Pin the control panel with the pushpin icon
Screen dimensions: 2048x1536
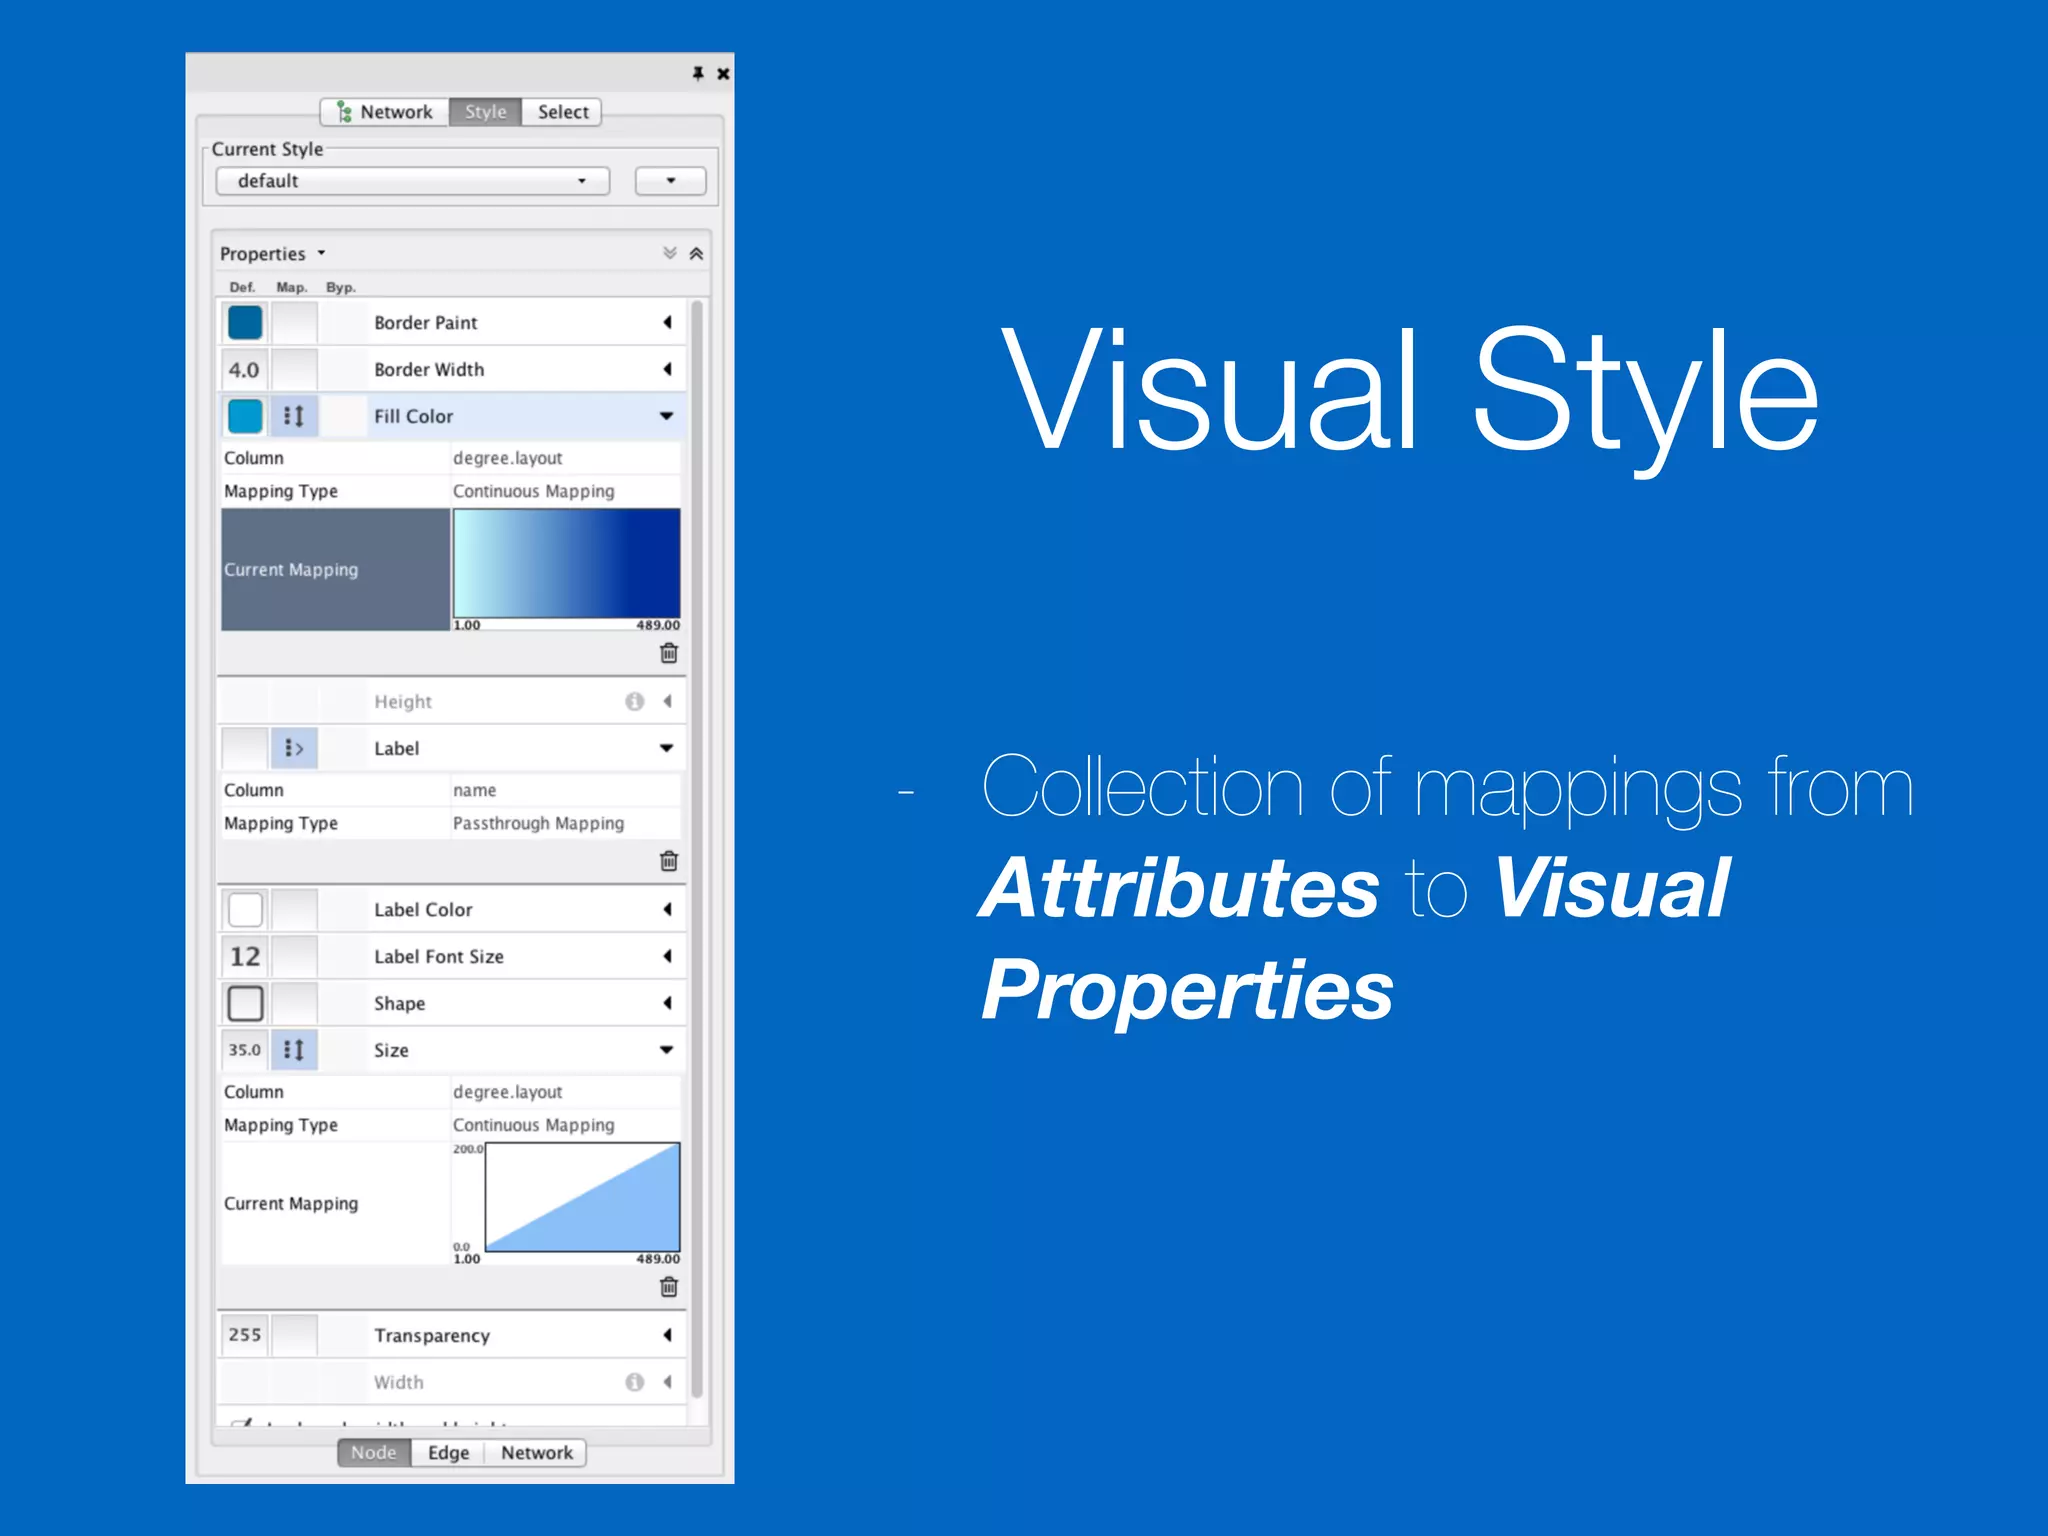pyautogui.click(x=698, y=73)
